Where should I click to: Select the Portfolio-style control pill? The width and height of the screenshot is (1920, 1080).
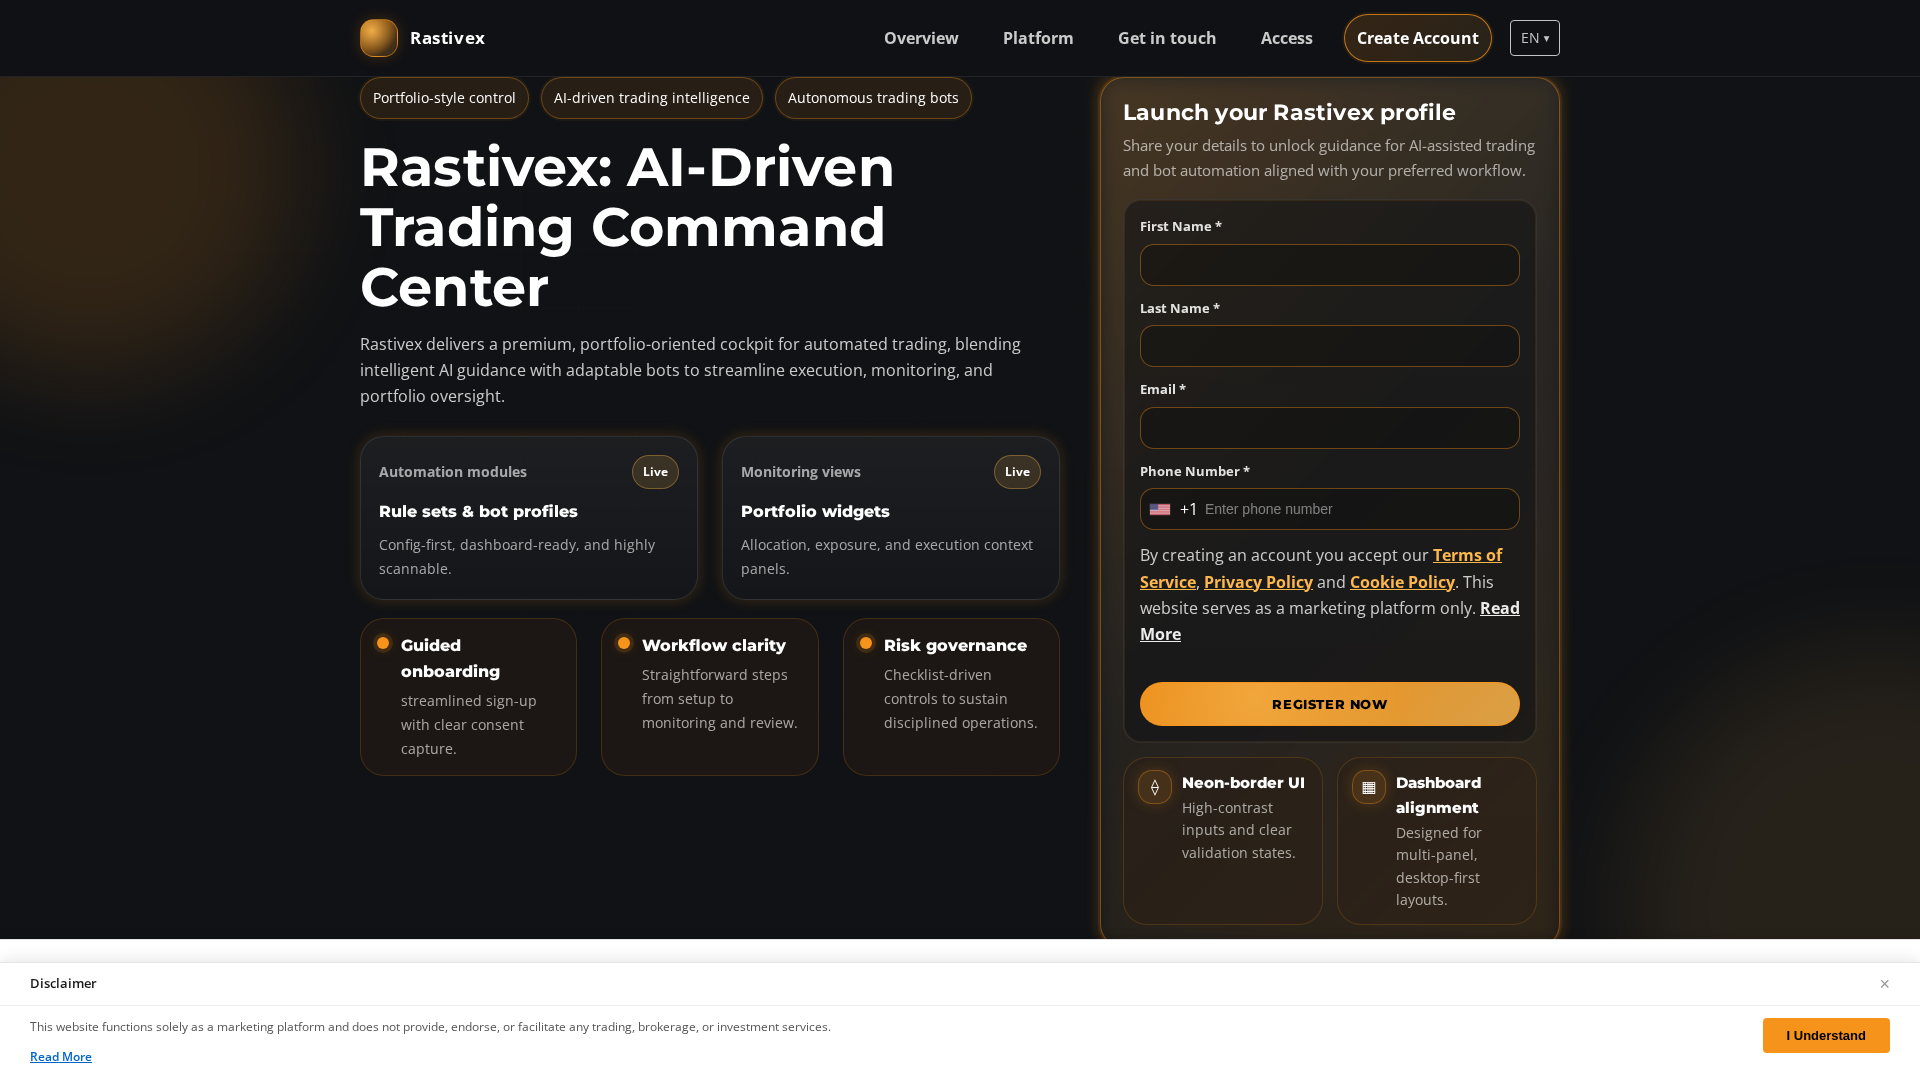point(444,98)
